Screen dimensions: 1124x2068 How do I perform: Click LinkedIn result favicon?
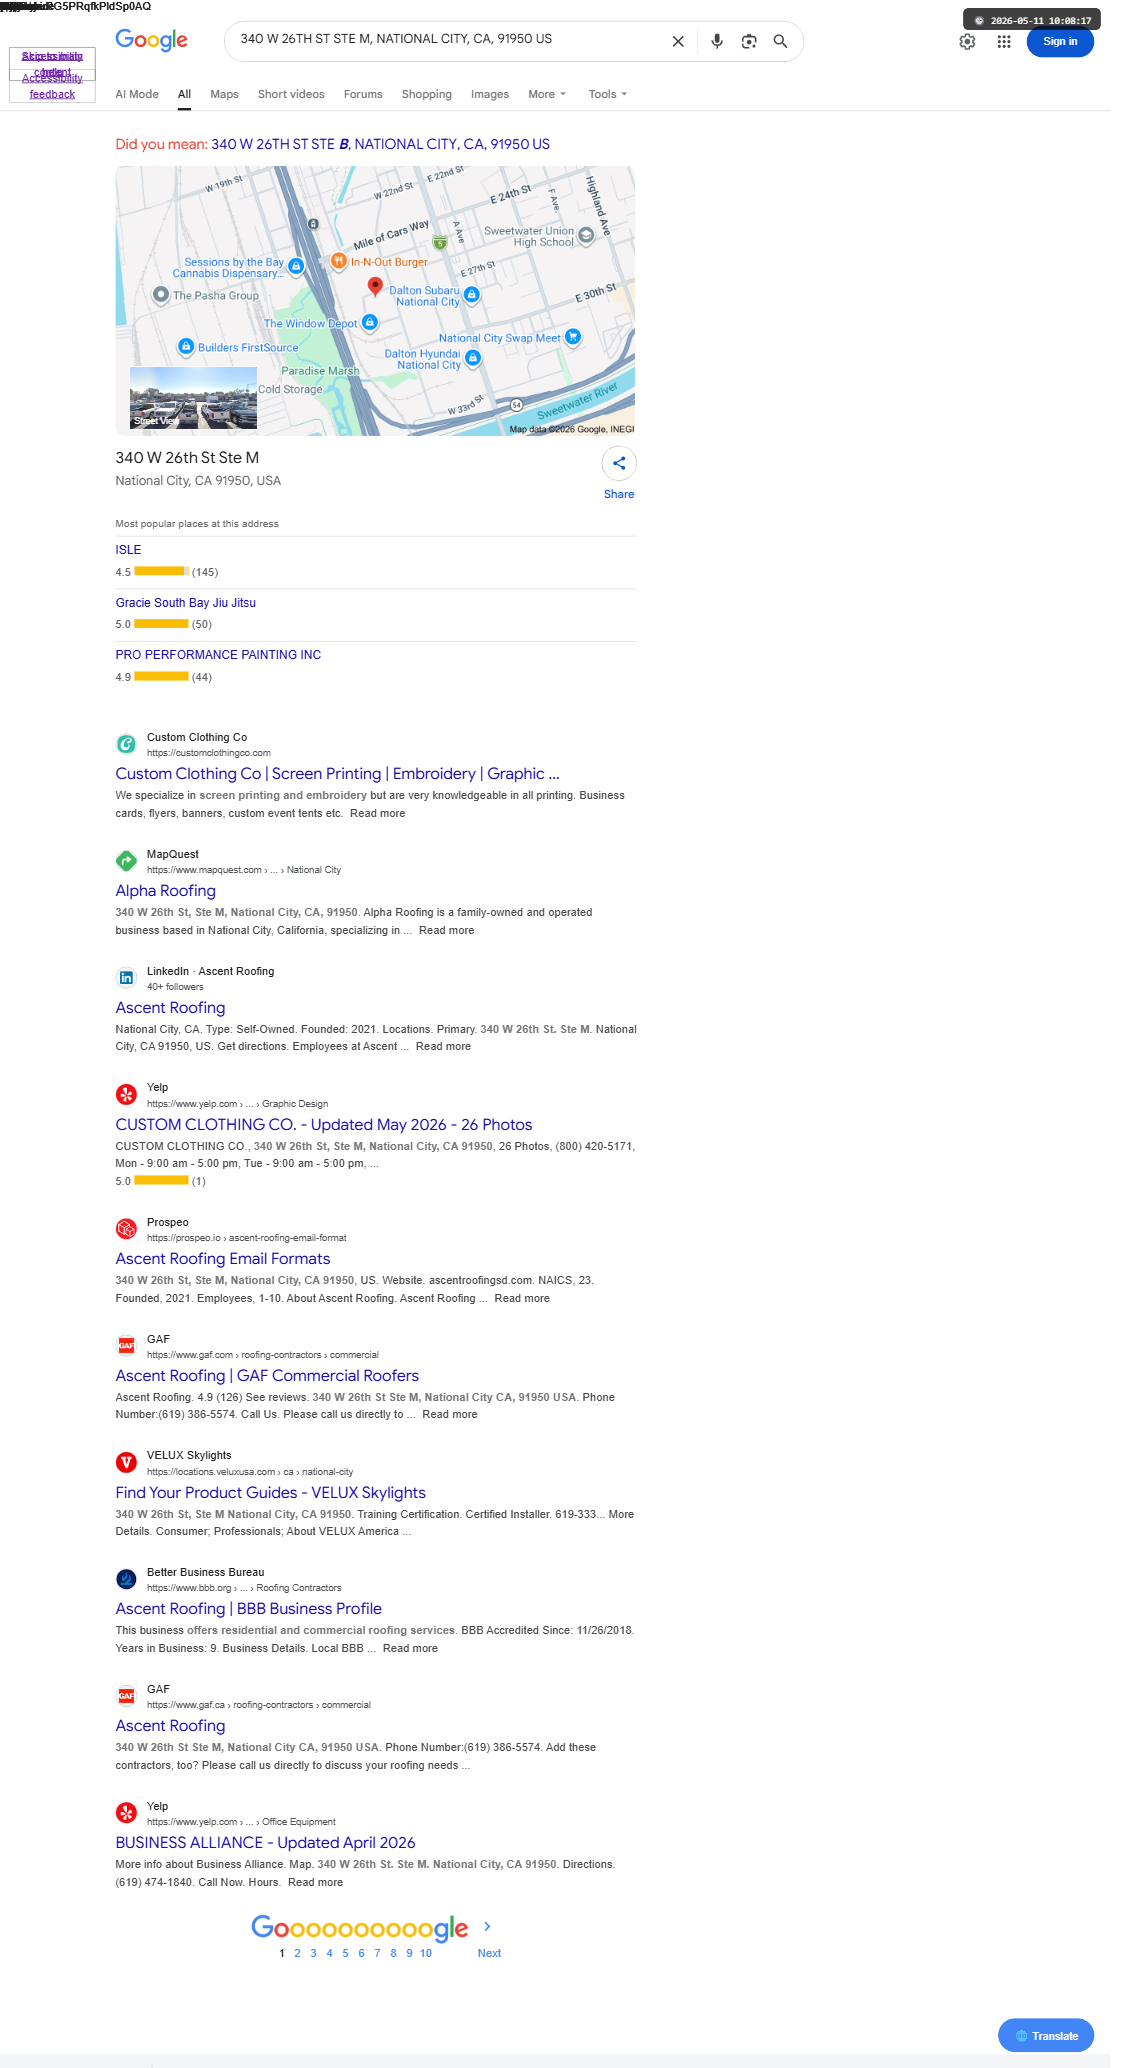126,978
